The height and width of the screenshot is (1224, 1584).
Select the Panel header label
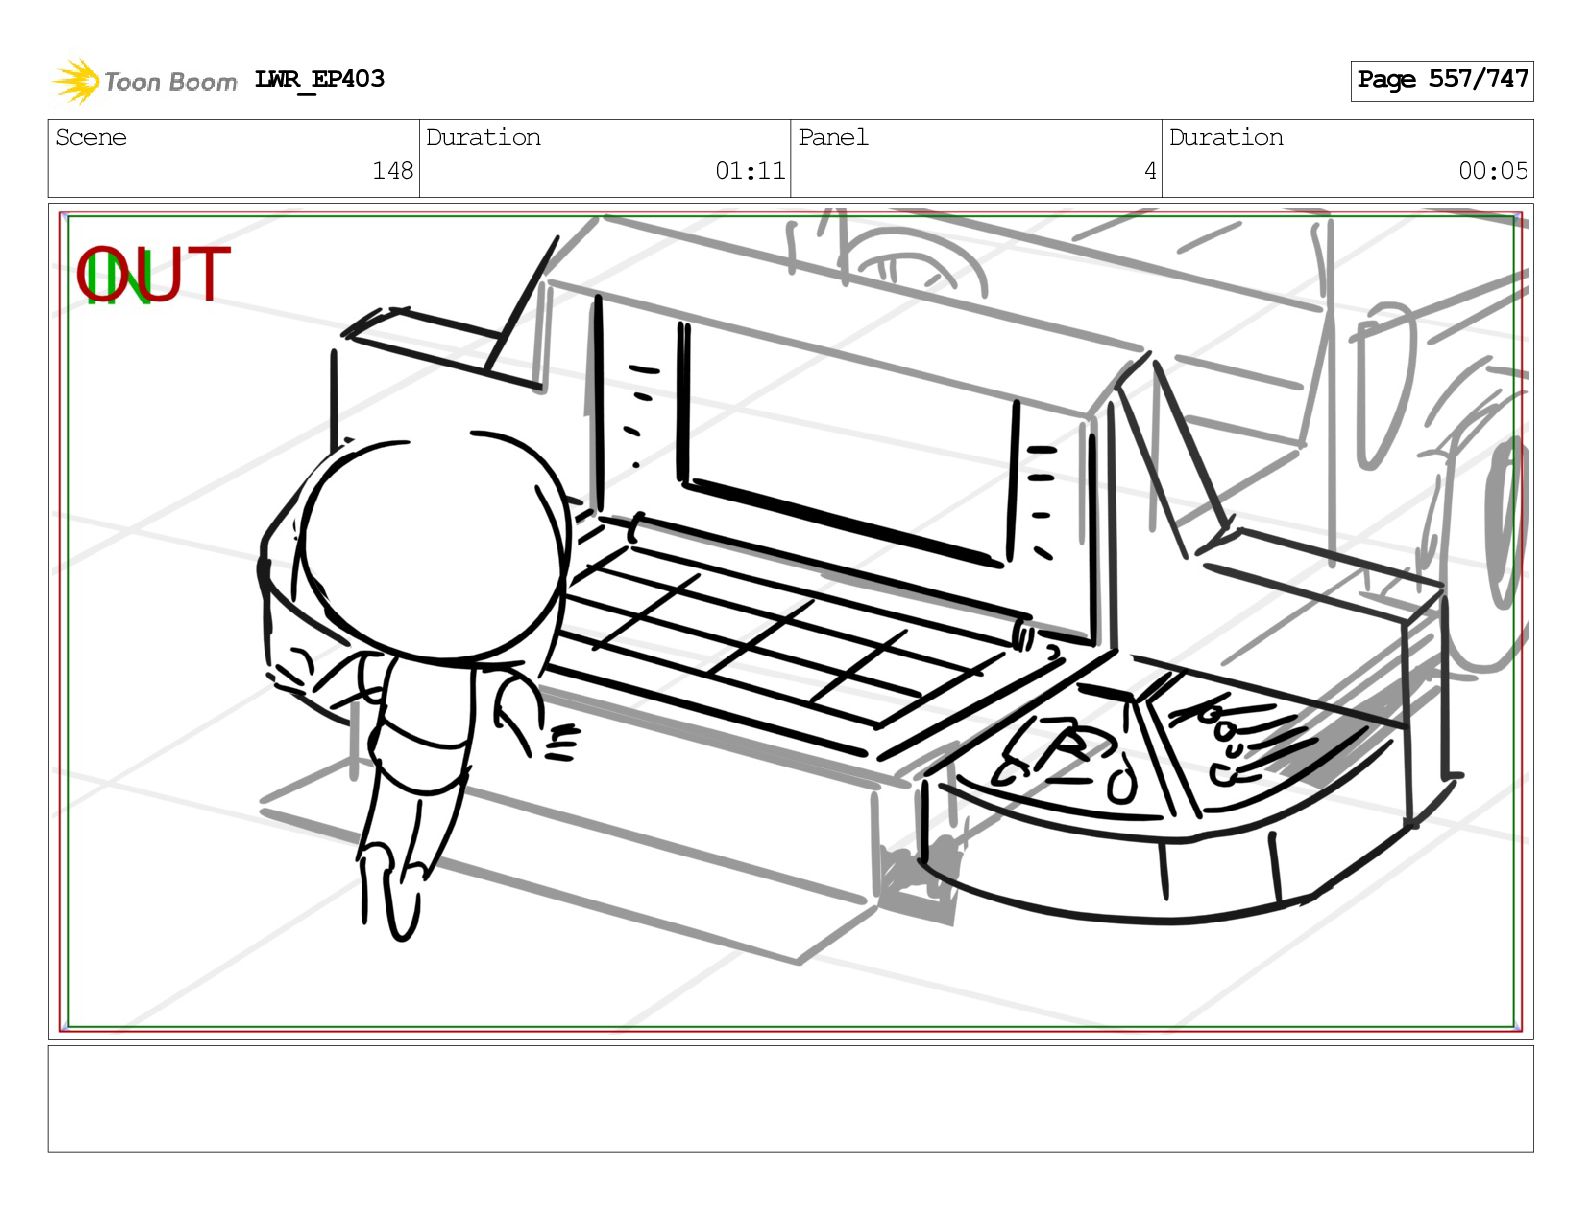(x=833, y=137)
